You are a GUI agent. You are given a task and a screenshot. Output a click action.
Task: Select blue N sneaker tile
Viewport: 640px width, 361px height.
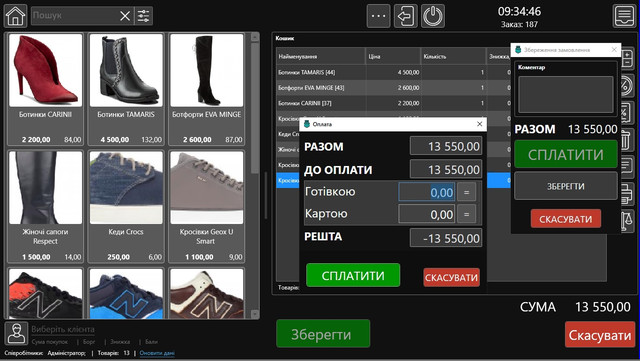click(x=126, y=293)
